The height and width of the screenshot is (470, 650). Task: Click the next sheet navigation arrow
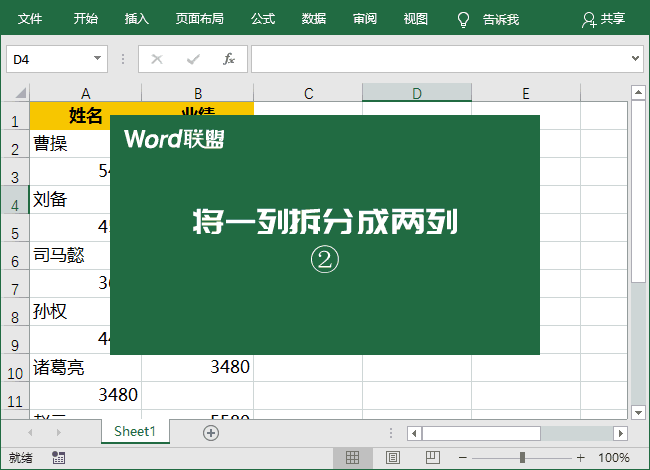coord(58,433)
